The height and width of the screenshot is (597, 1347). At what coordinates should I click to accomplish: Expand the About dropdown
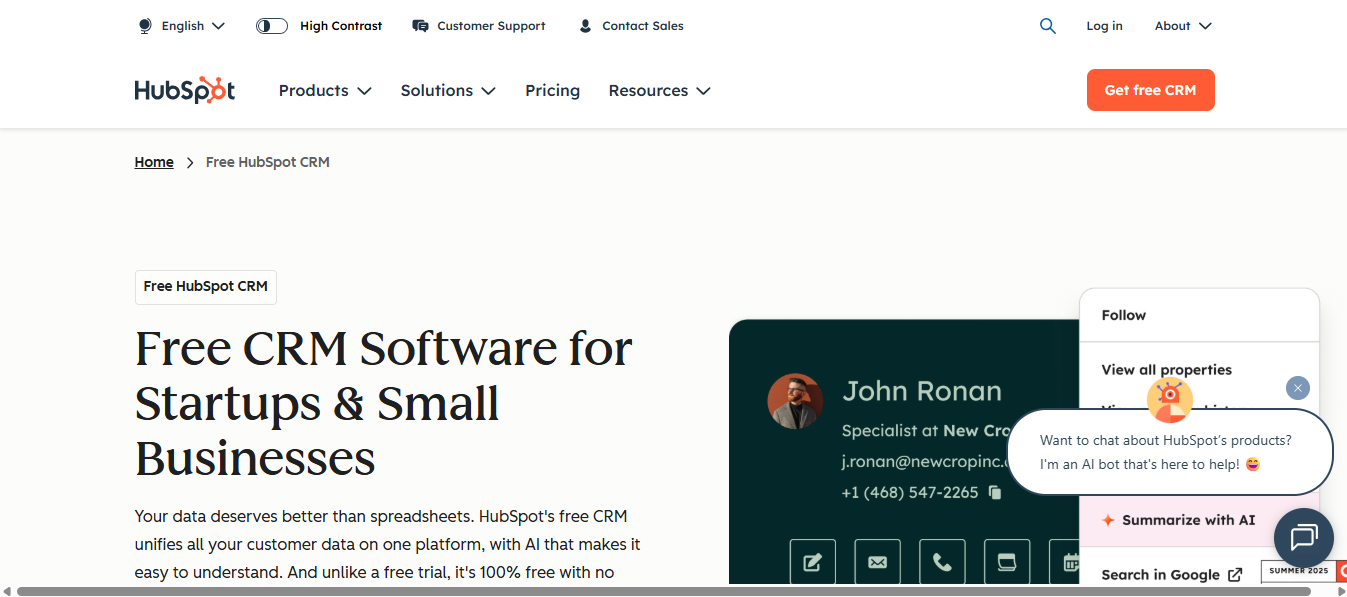(1183, 26)
